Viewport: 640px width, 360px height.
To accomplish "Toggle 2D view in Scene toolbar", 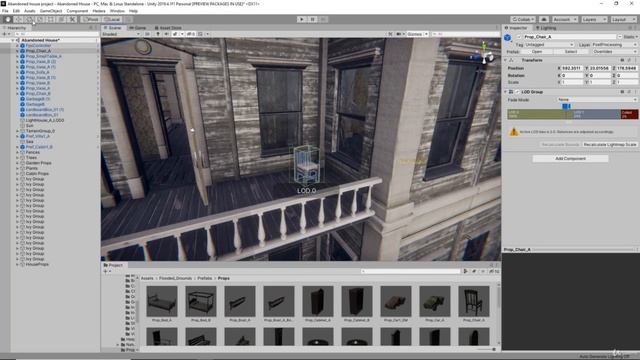I will coord(147,34).
